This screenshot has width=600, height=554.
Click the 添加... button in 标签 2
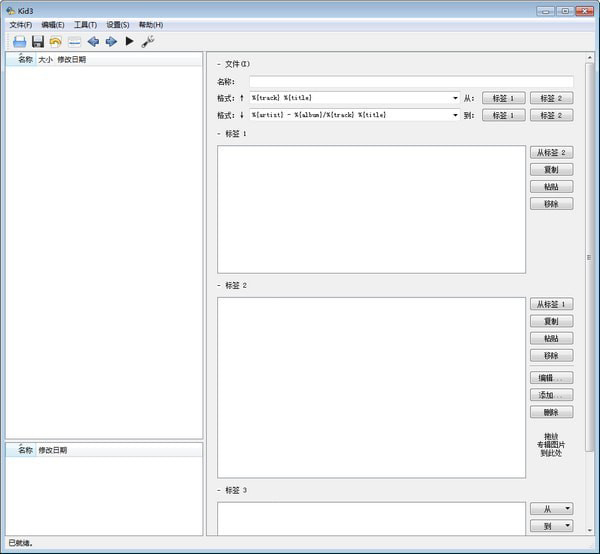551,395
